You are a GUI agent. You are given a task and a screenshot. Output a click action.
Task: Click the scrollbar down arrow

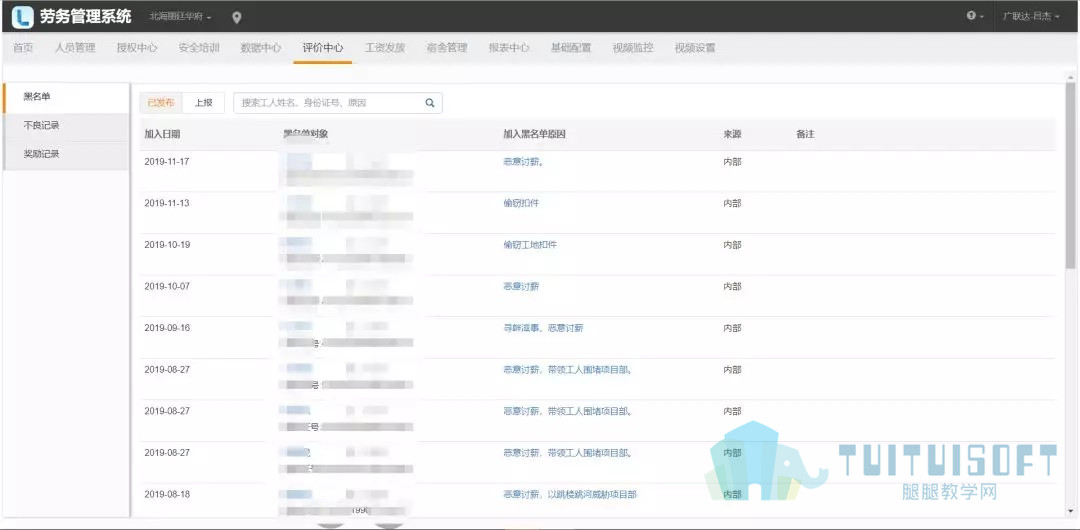(x=1070, y=511)
